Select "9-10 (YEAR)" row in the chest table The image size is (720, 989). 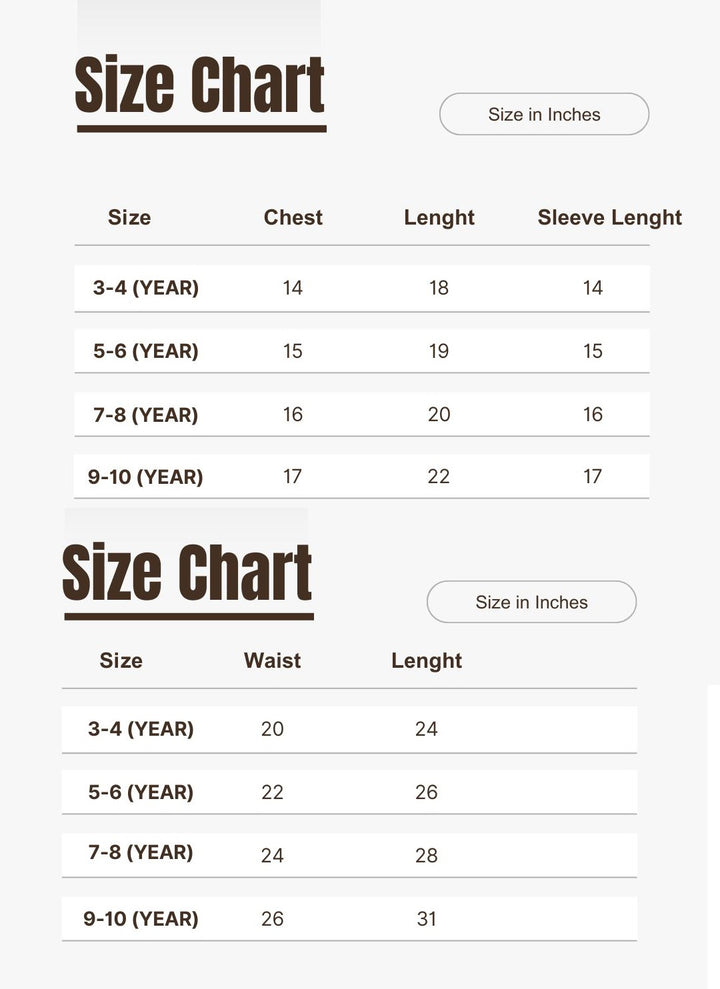pos(146,477)
